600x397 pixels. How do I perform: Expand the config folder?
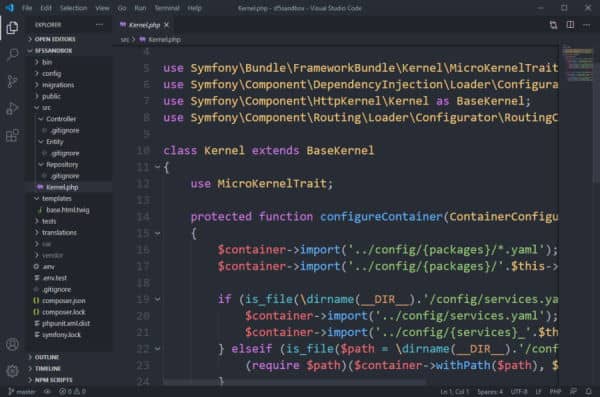click(x=69, y=74)
